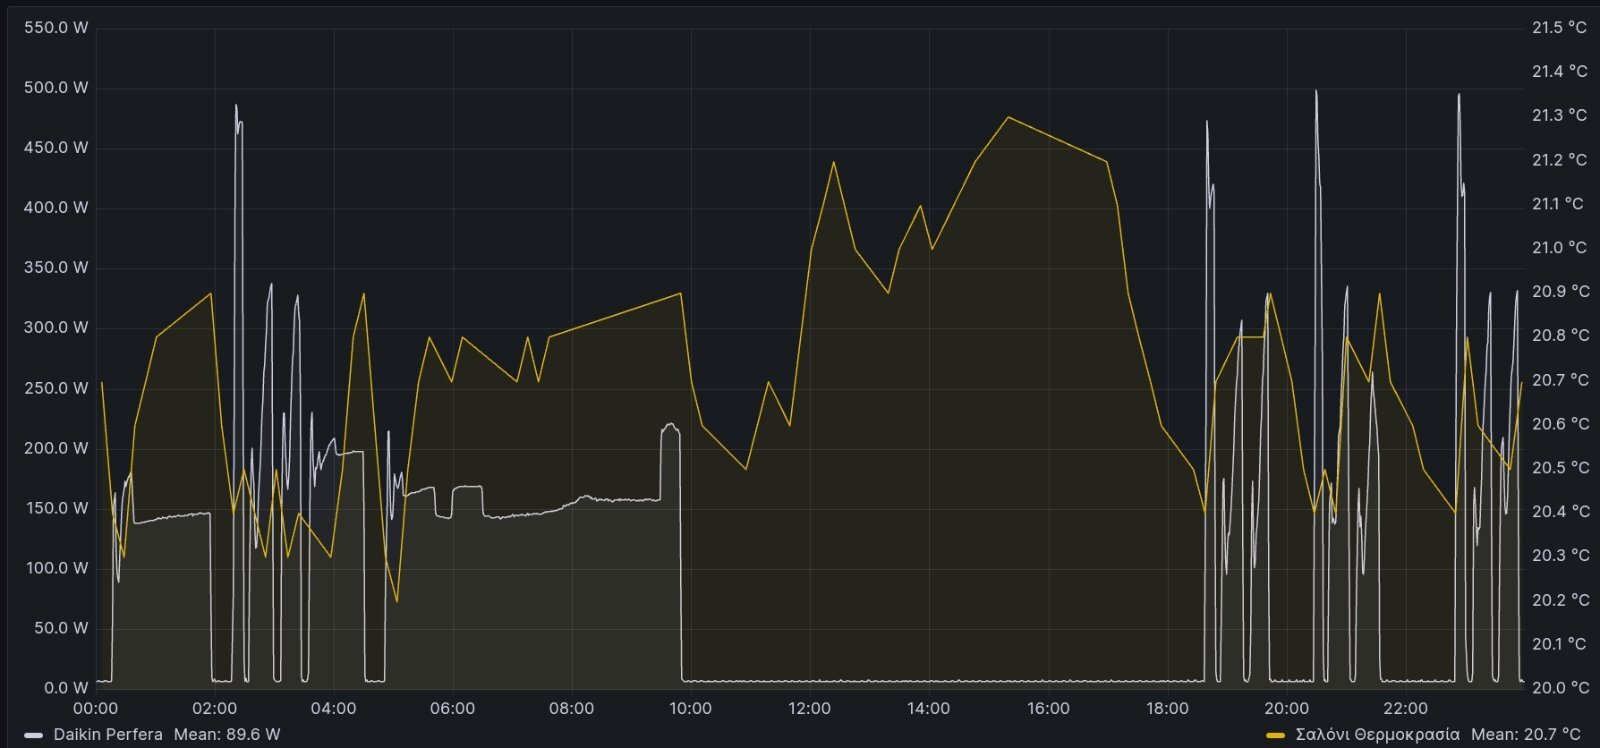This screenshot has height=748, width=1600.
Task: Click the Mean: 89.6 W legend value
Action: tap(227, 734)
